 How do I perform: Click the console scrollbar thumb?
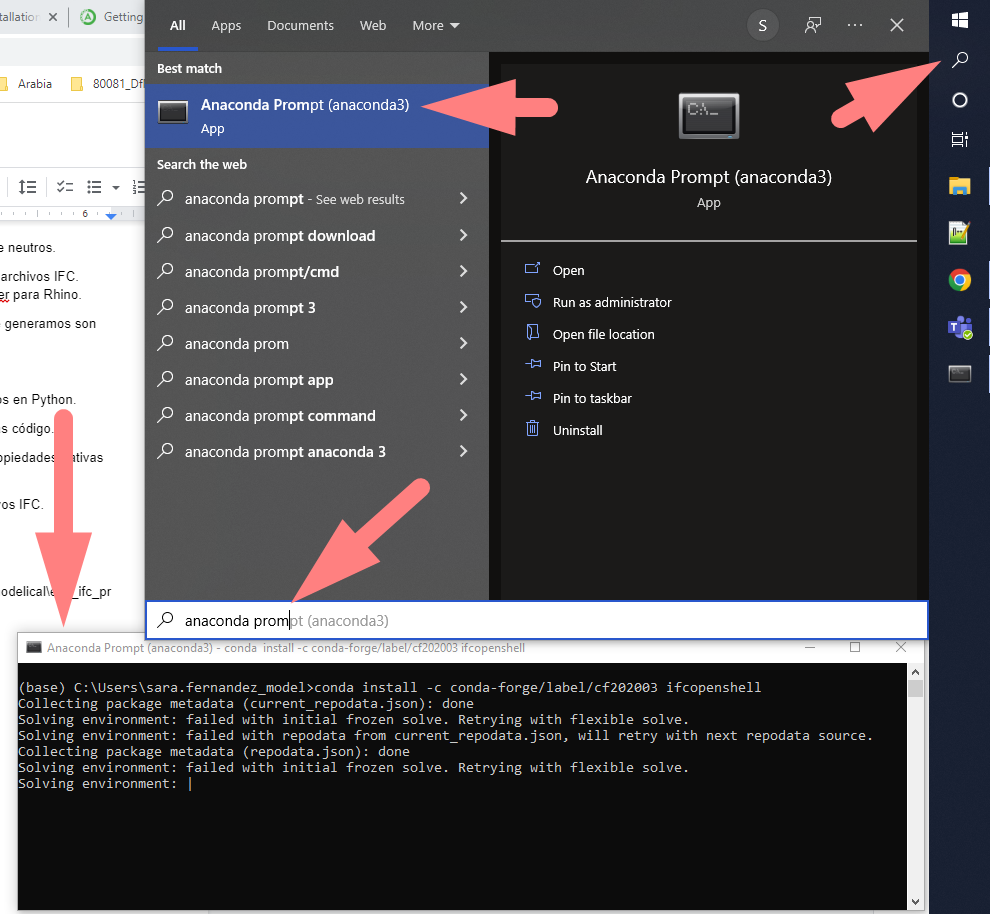coord(915,688)
